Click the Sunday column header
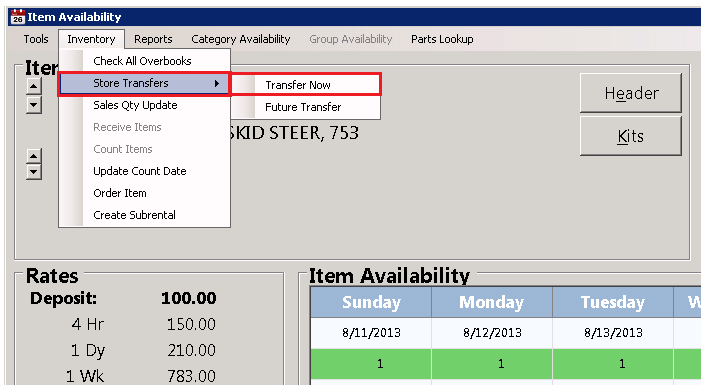This screenshot has width=706, height=385. [x=371, y=302]
